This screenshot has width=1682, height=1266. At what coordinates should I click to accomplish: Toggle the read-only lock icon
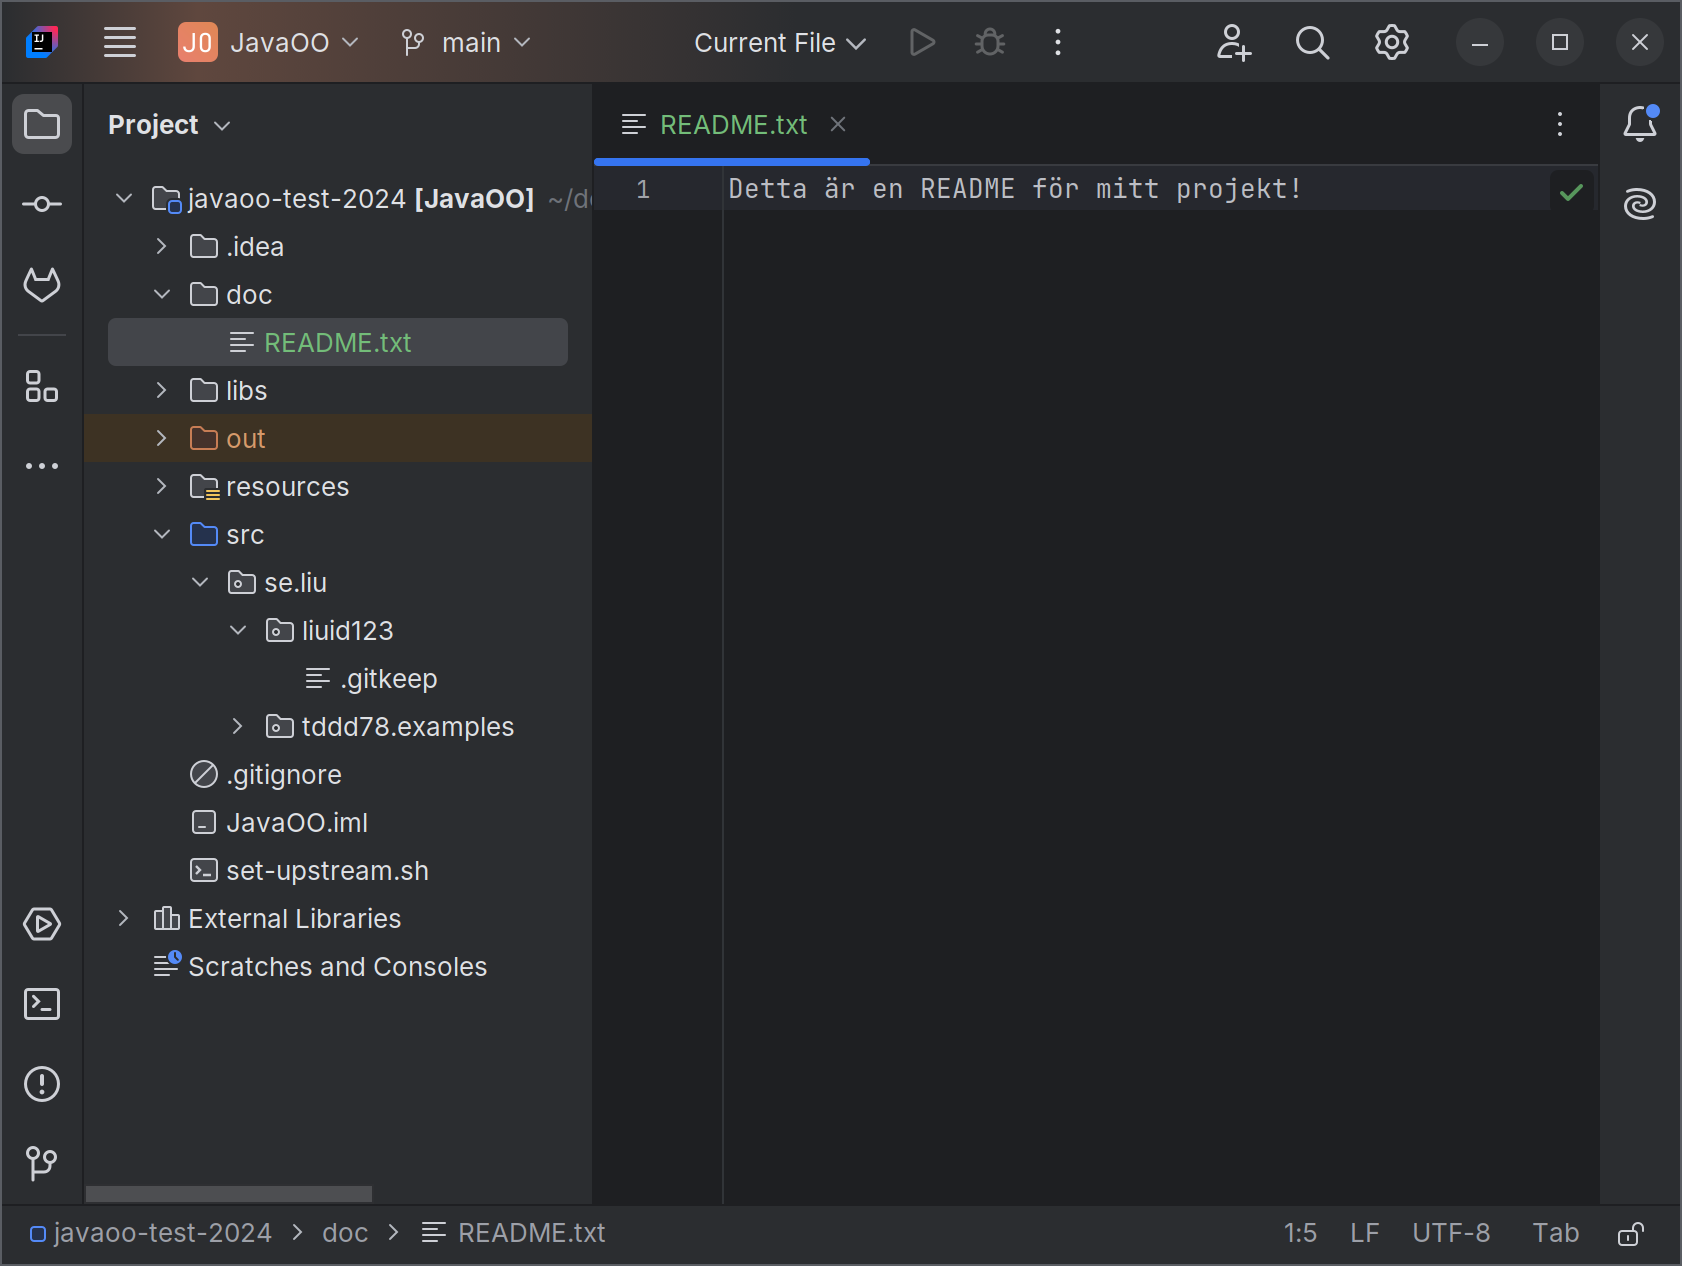pyautogui.click(x=1631, y=1234)
